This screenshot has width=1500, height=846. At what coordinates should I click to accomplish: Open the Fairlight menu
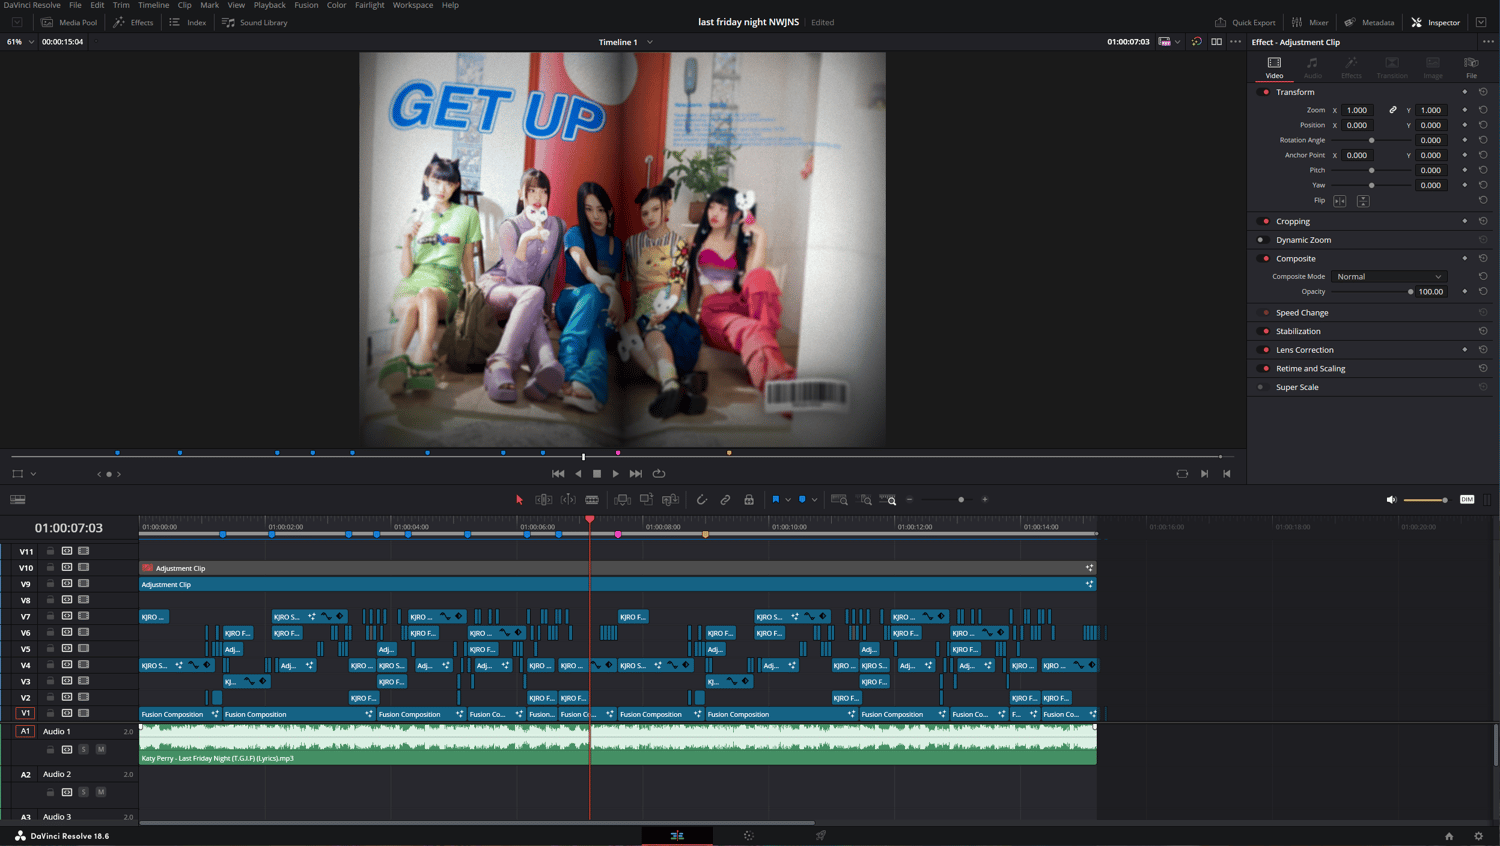point(369,5)
